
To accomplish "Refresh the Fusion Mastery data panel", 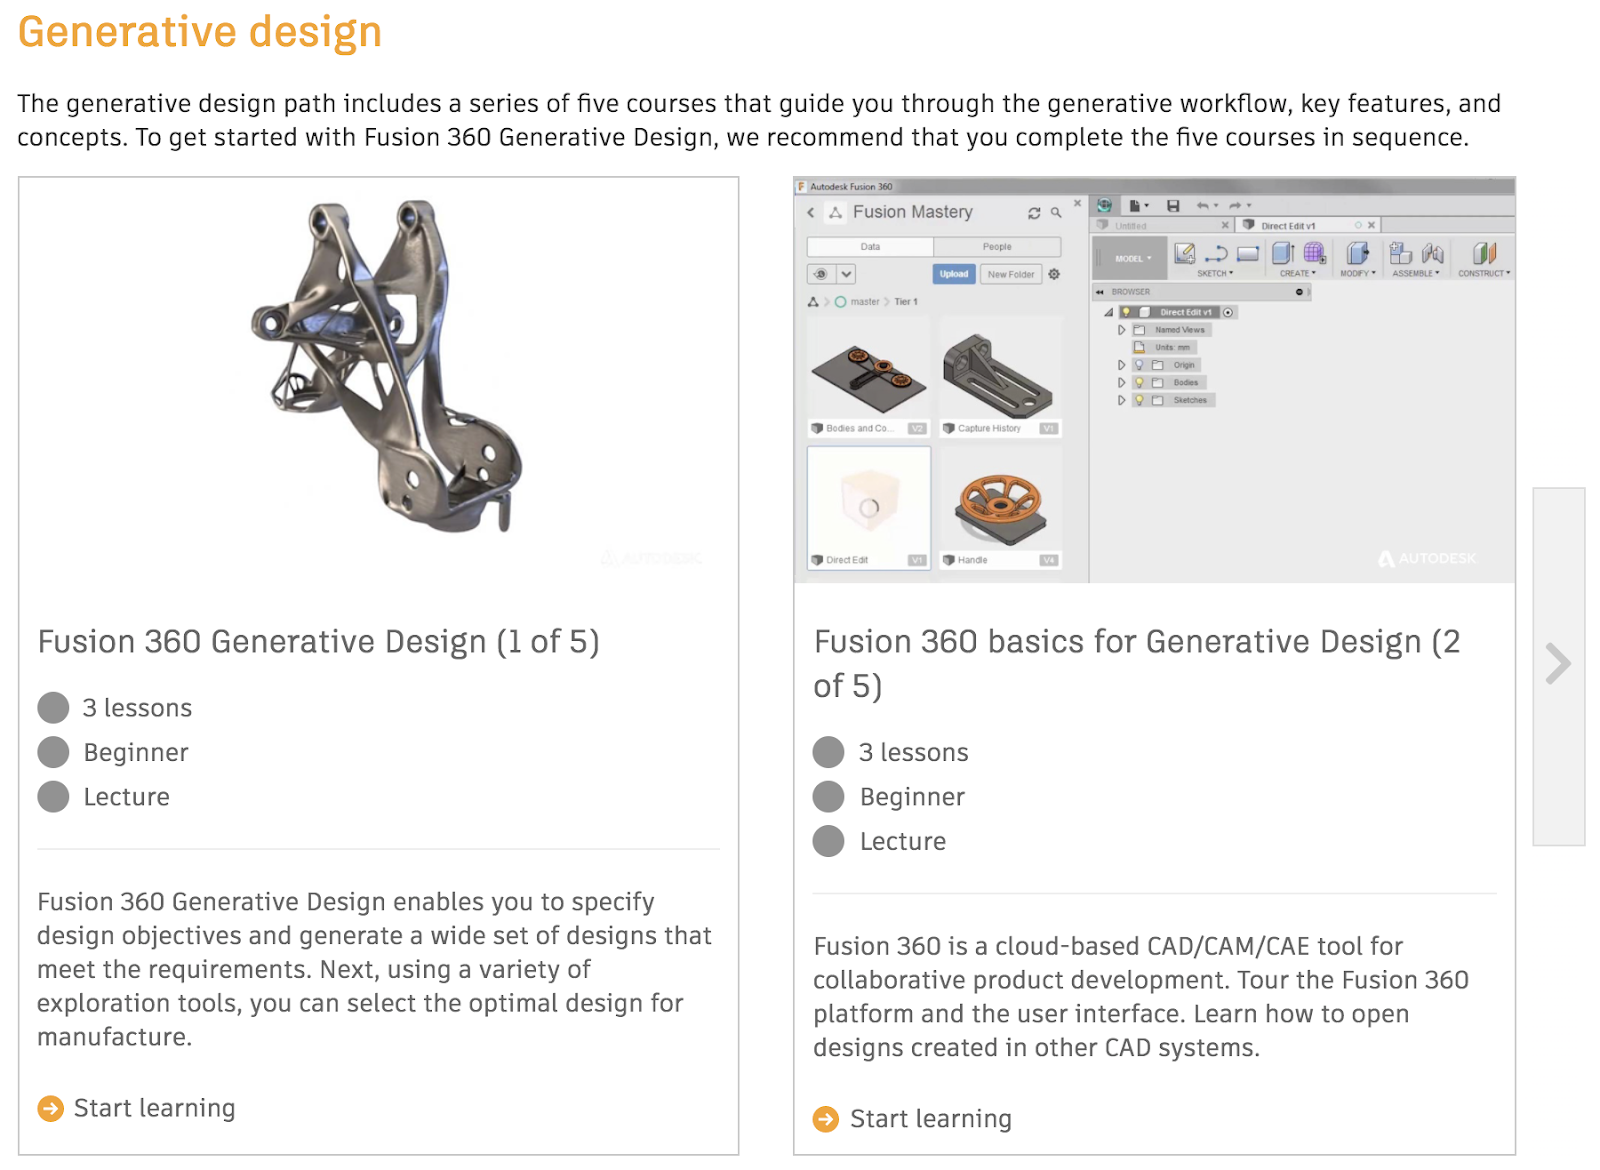I will pos(1034,213).
